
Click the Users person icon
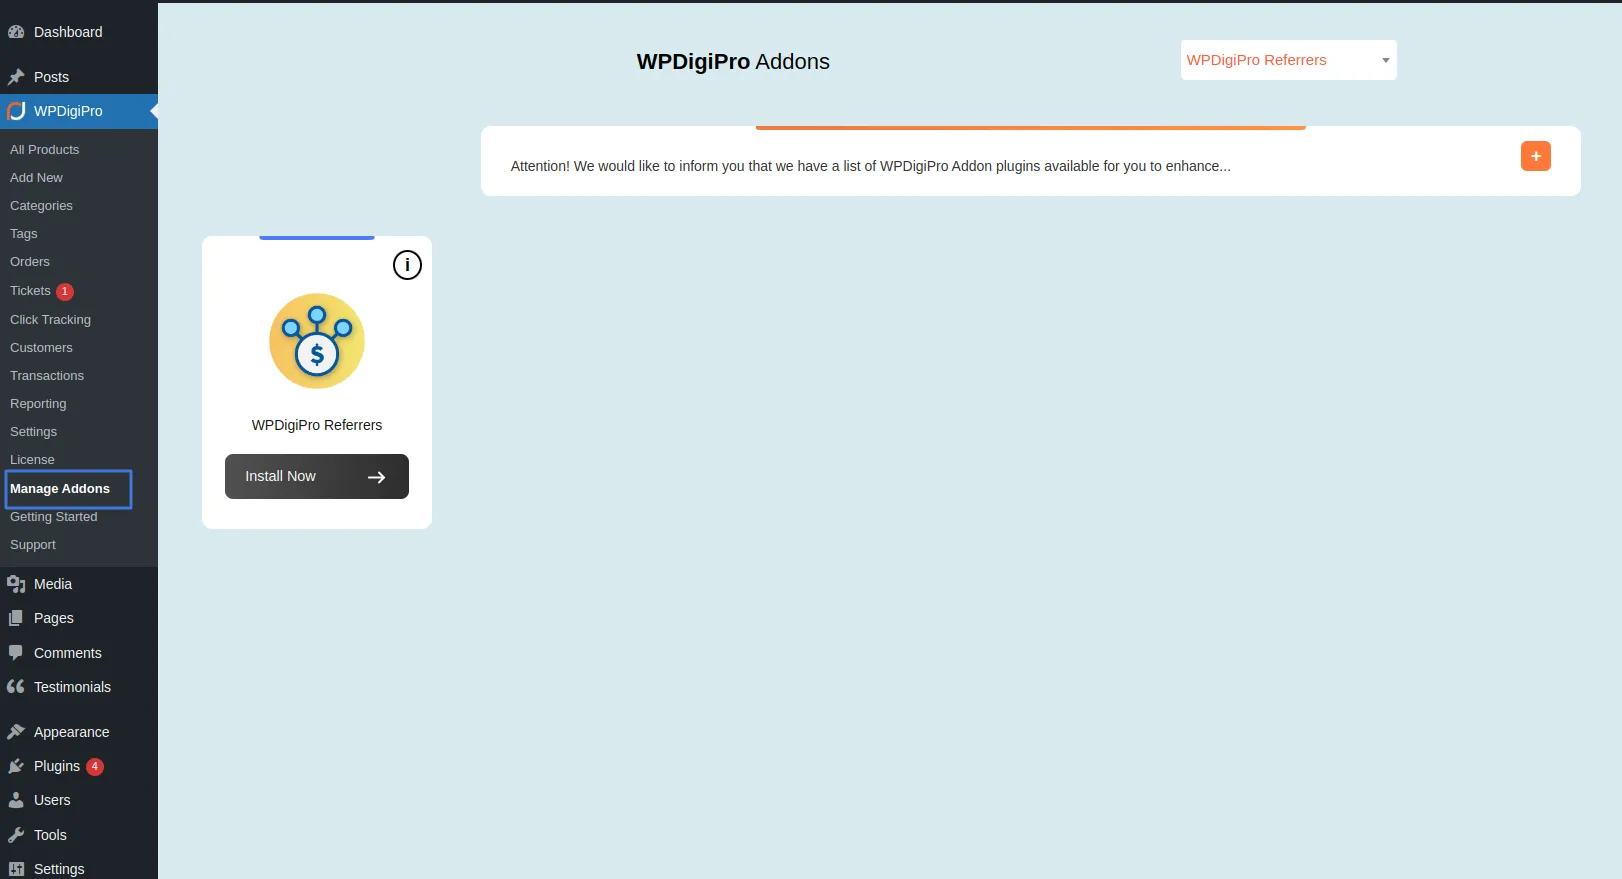pos(16,800)
